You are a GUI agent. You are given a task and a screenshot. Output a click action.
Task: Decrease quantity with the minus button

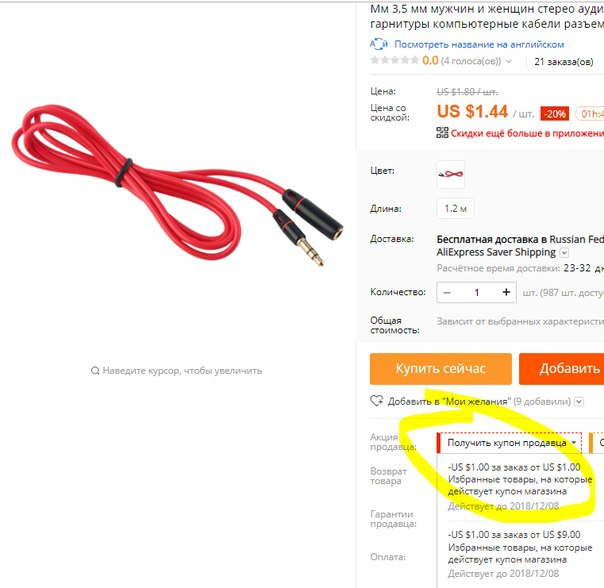(x=447, y=292)
